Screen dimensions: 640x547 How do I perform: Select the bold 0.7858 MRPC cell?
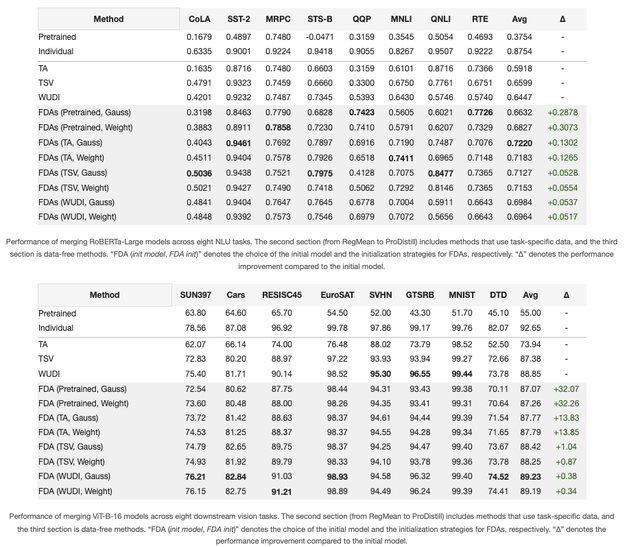pos(278,128)
